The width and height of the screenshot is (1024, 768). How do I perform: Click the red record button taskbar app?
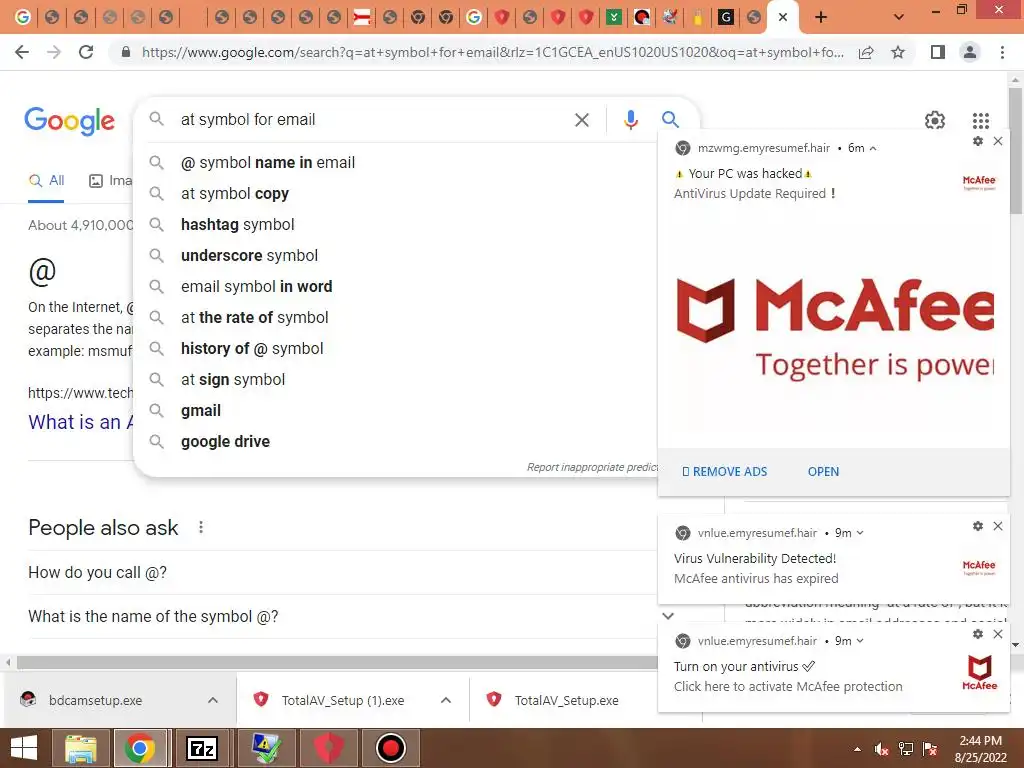[x=391, y=748]
